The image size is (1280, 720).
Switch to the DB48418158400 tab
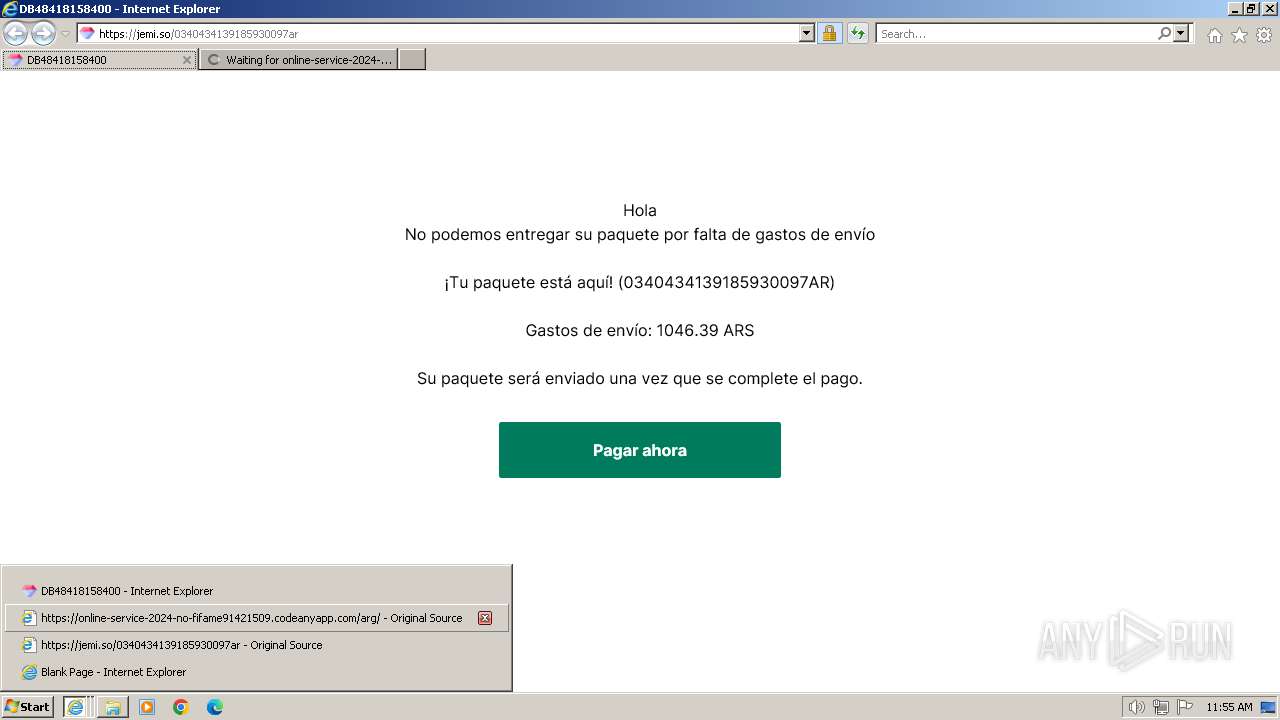(x=98, y=60)
